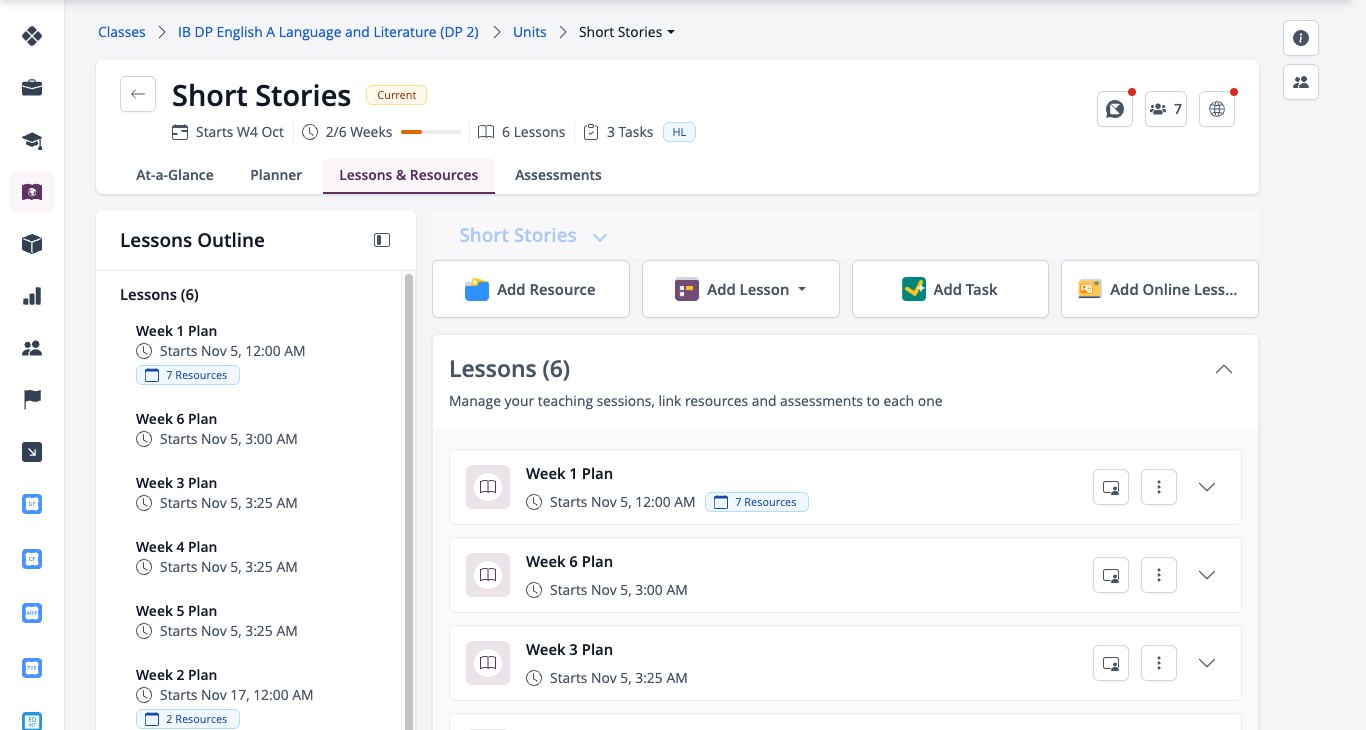Open the ED INT badge in sidebar
1366x730 pixels.
click(32, 720)
